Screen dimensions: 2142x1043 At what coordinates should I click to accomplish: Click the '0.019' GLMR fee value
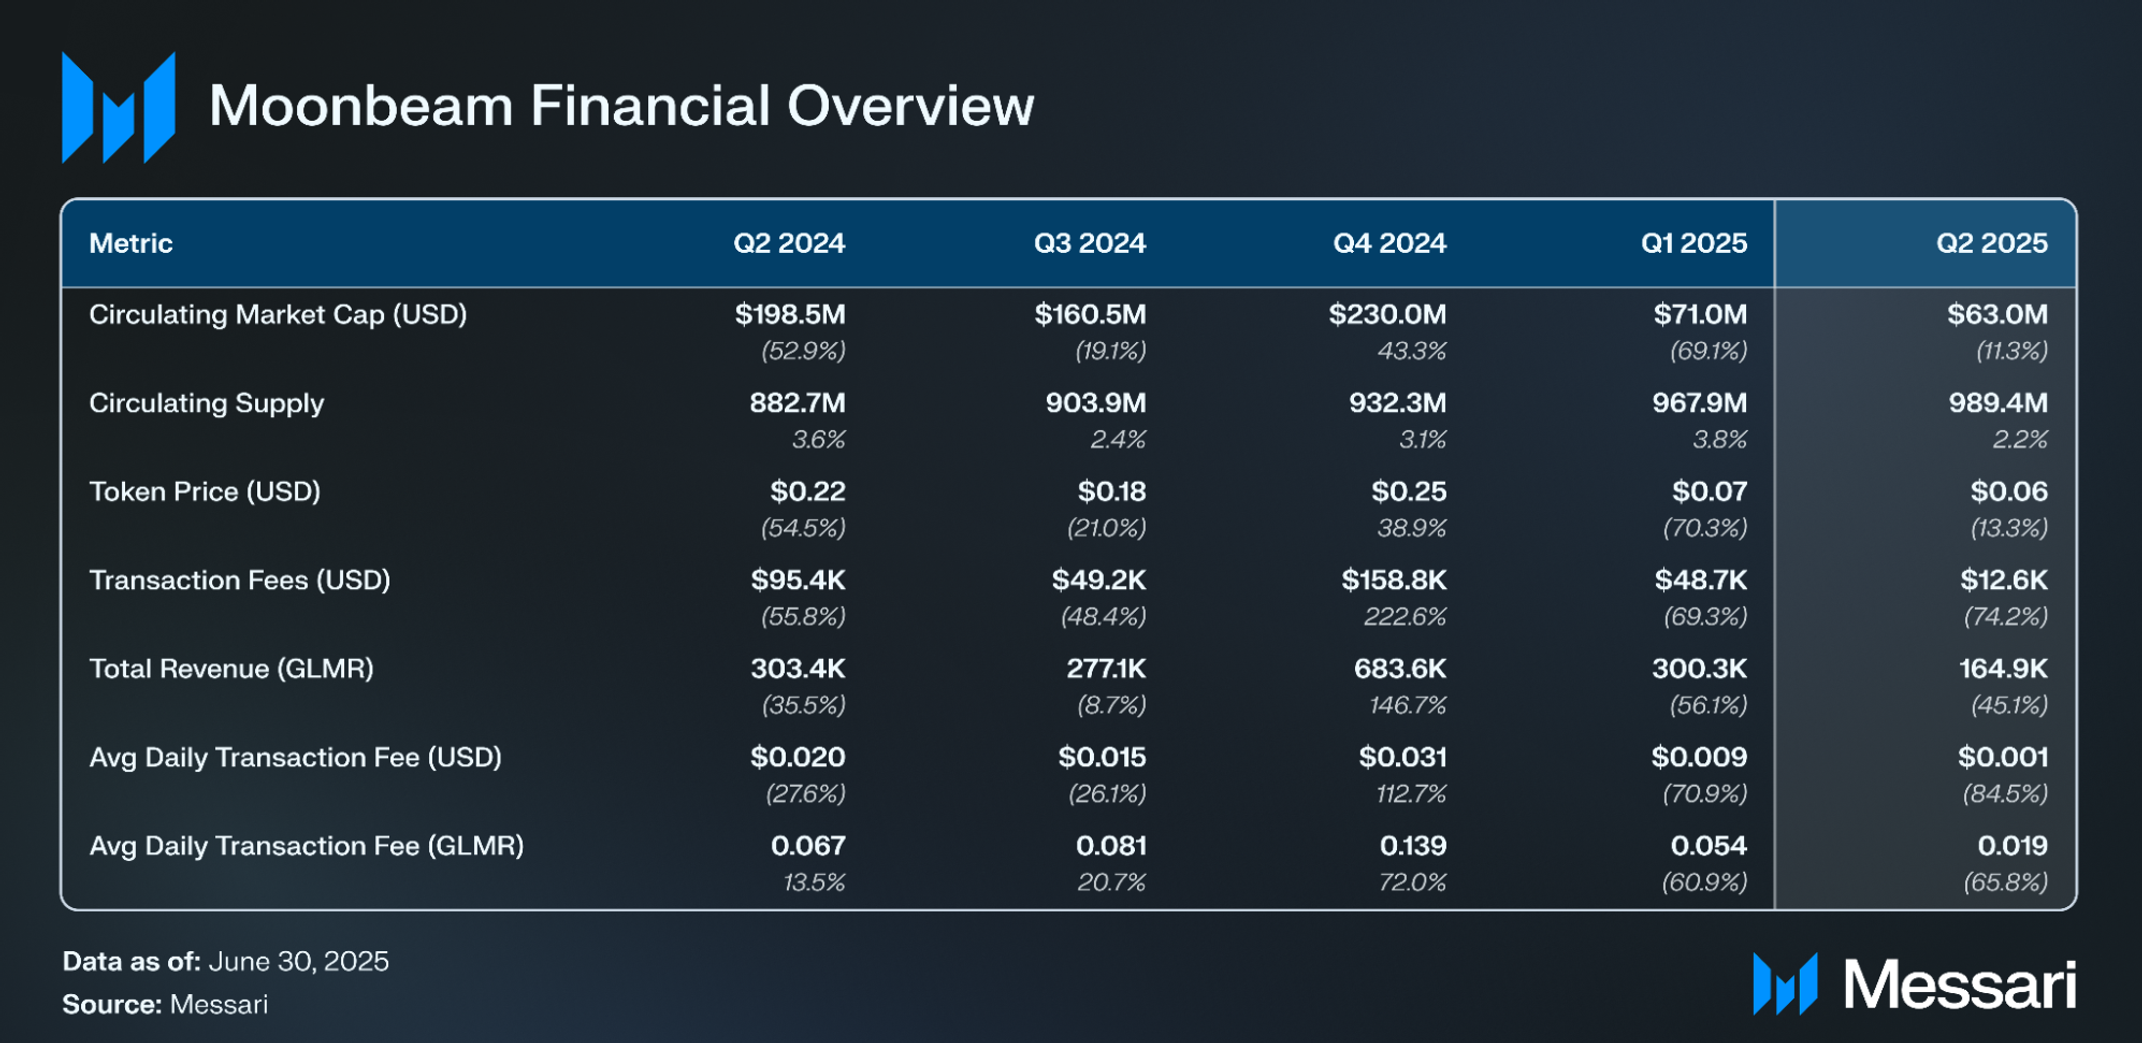pyautogui.click(x=2013, y=846)
